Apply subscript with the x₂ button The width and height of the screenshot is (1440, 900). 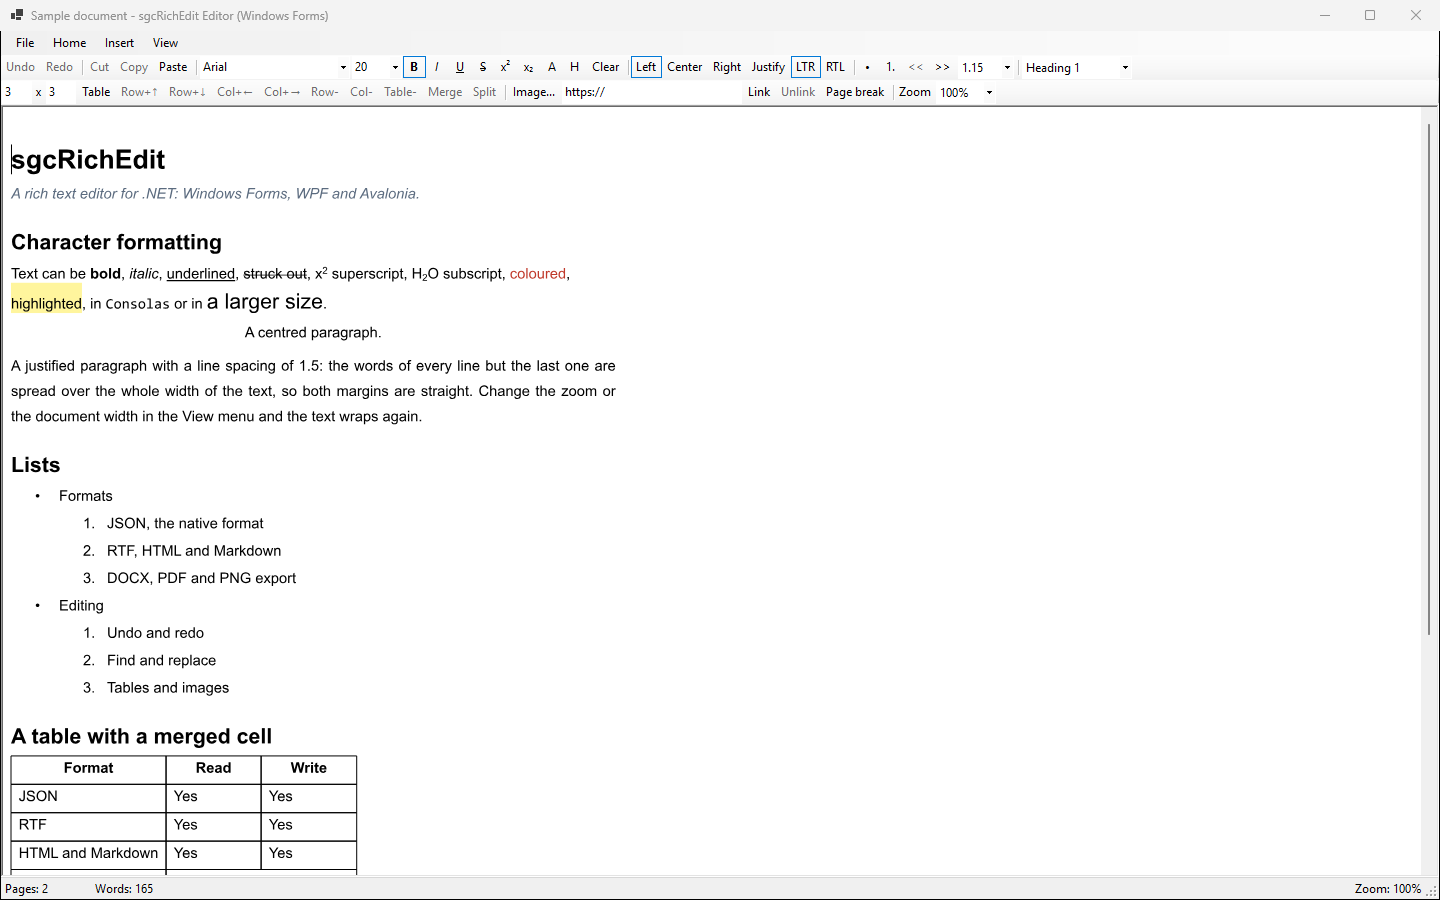[528, 67]
